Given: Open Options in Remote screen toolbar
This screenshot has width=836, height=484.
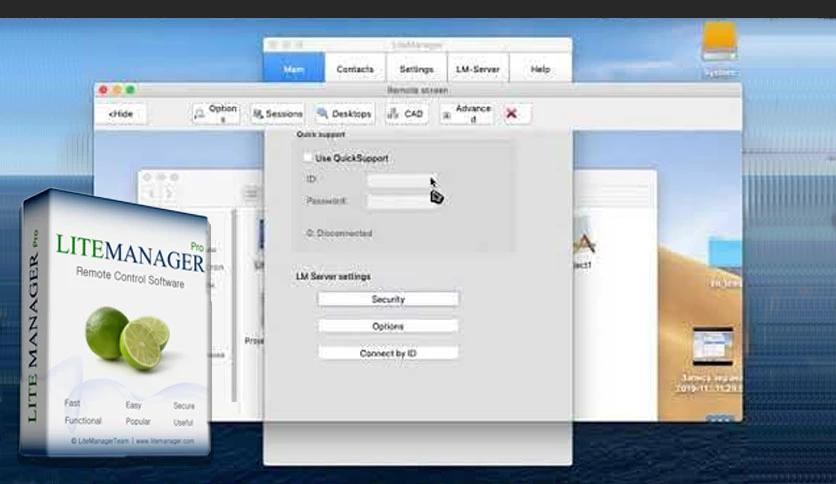Looking at the screenshot, I should pyautogui.click(x=216, y=114).
